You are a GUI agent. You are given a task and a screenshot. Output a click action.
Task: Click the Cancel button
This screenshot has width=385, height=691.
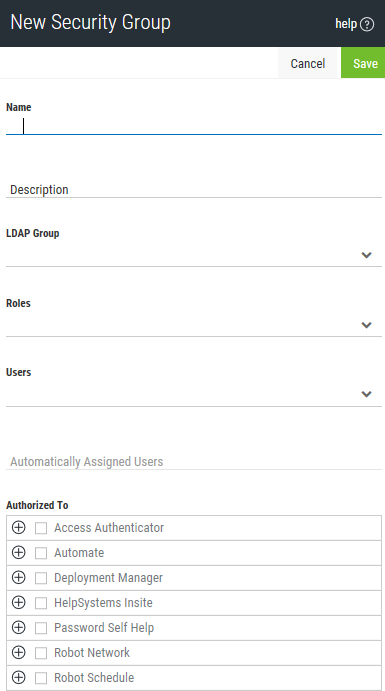[x=307, y=63]
